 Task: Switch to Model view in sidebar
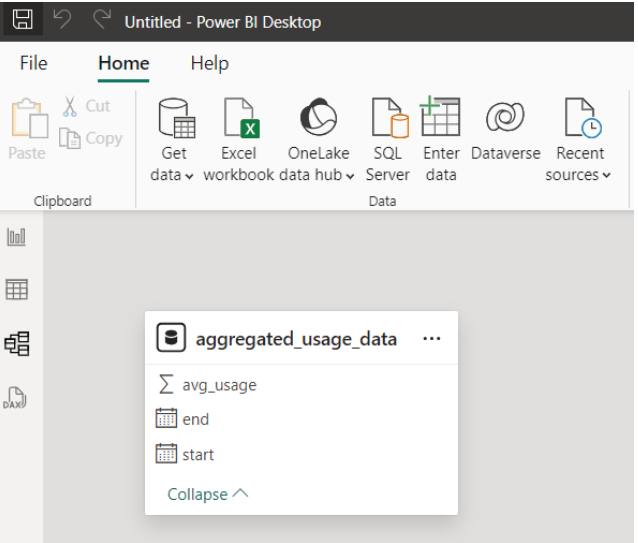coord(17,344)
